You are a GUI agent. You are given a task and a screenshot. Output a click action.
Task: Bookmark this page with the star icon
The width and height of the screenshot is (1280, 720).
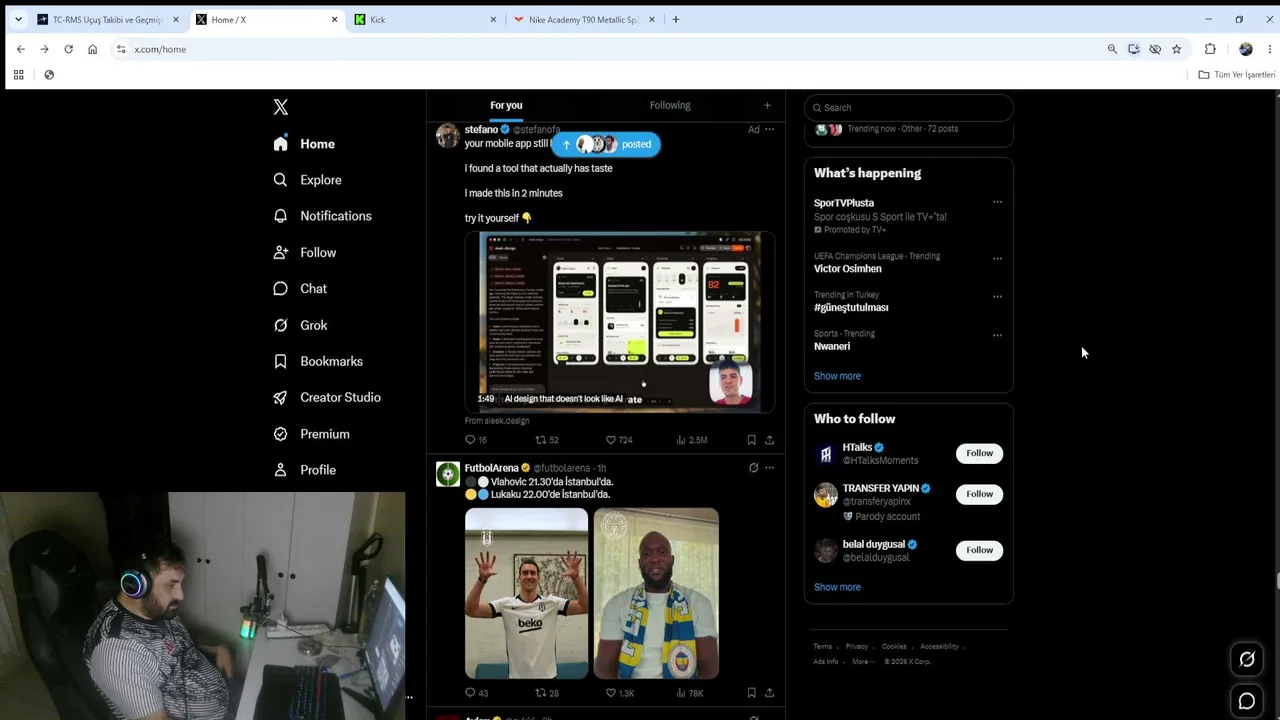pos(1176,49)
